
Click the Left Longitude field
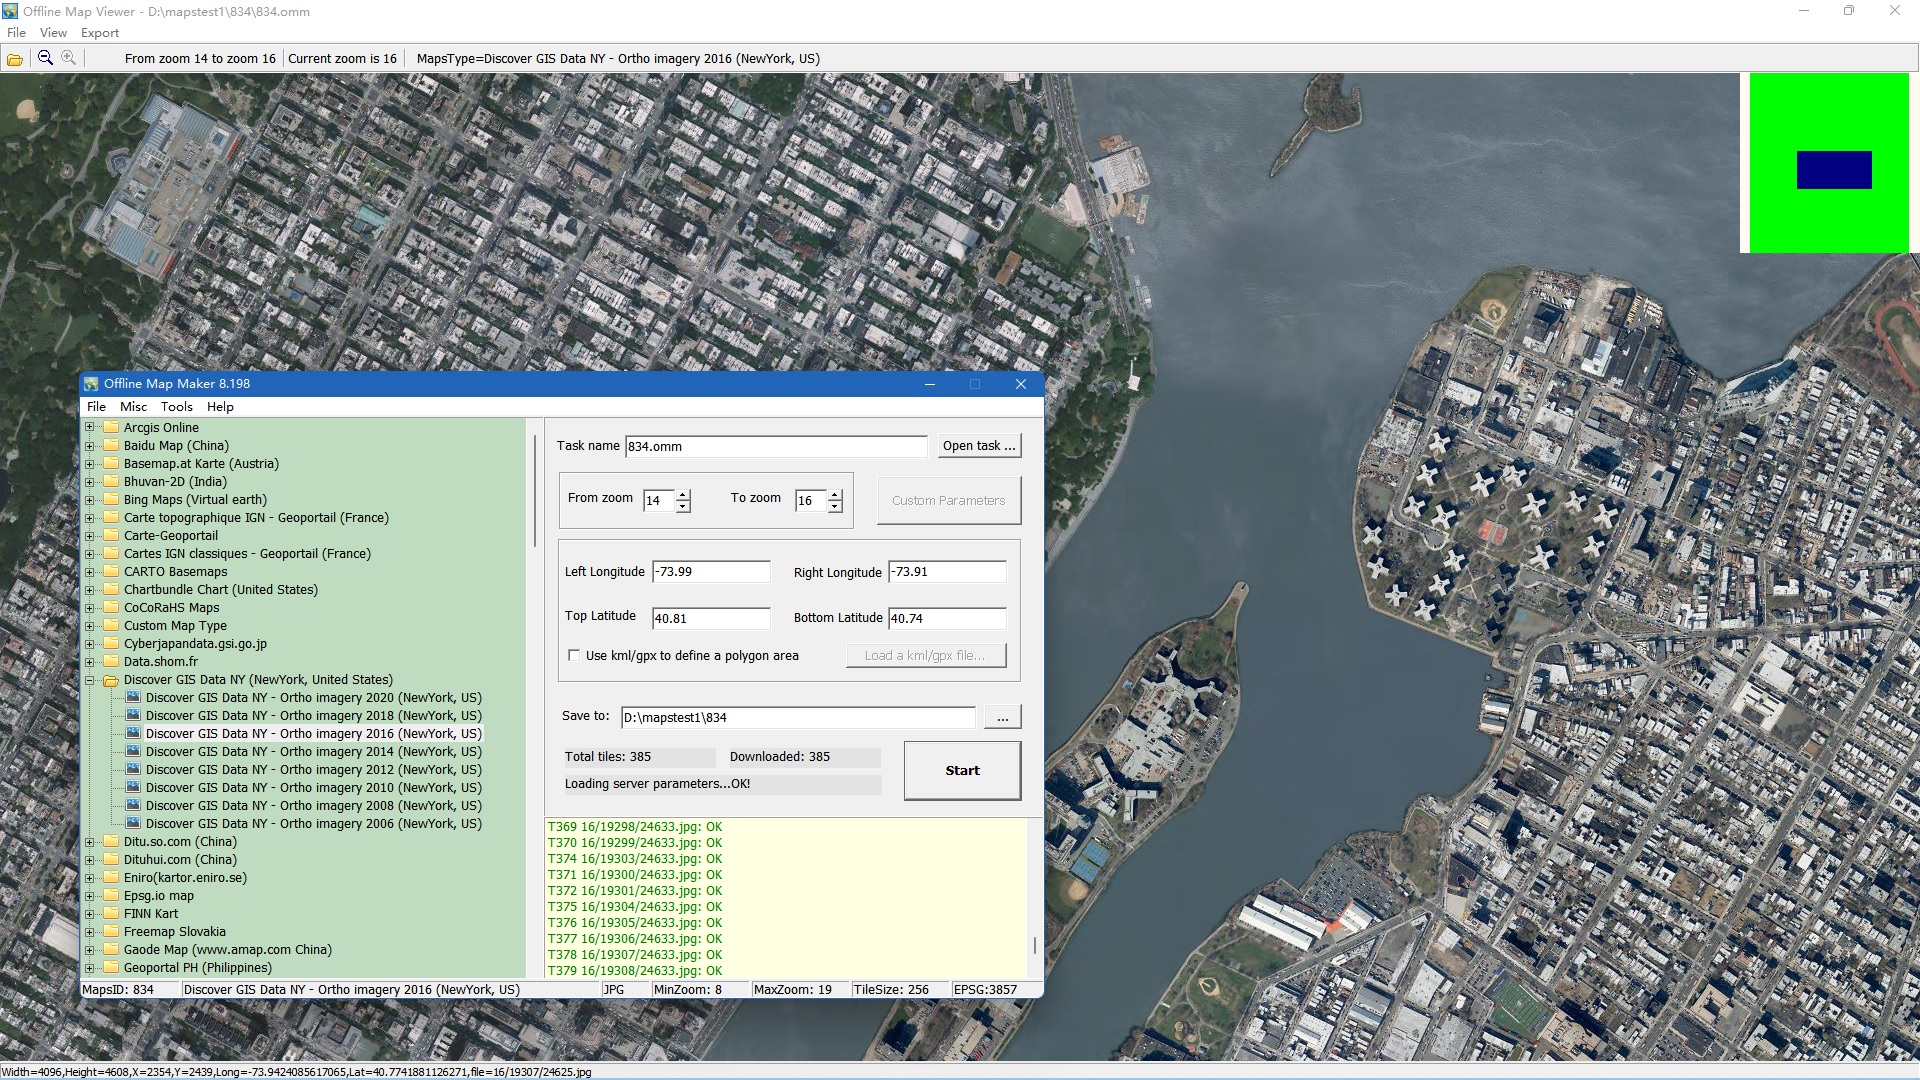point(711,572)
